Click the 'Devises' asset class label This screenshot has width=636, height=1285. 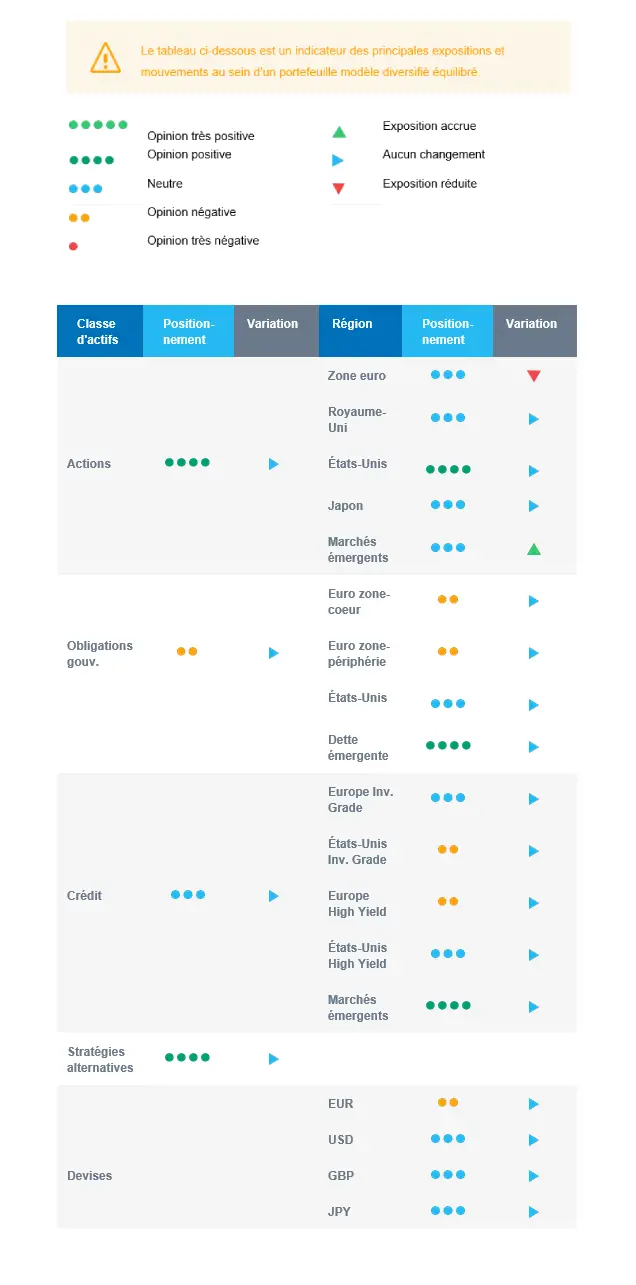[x=90, y=1176]
